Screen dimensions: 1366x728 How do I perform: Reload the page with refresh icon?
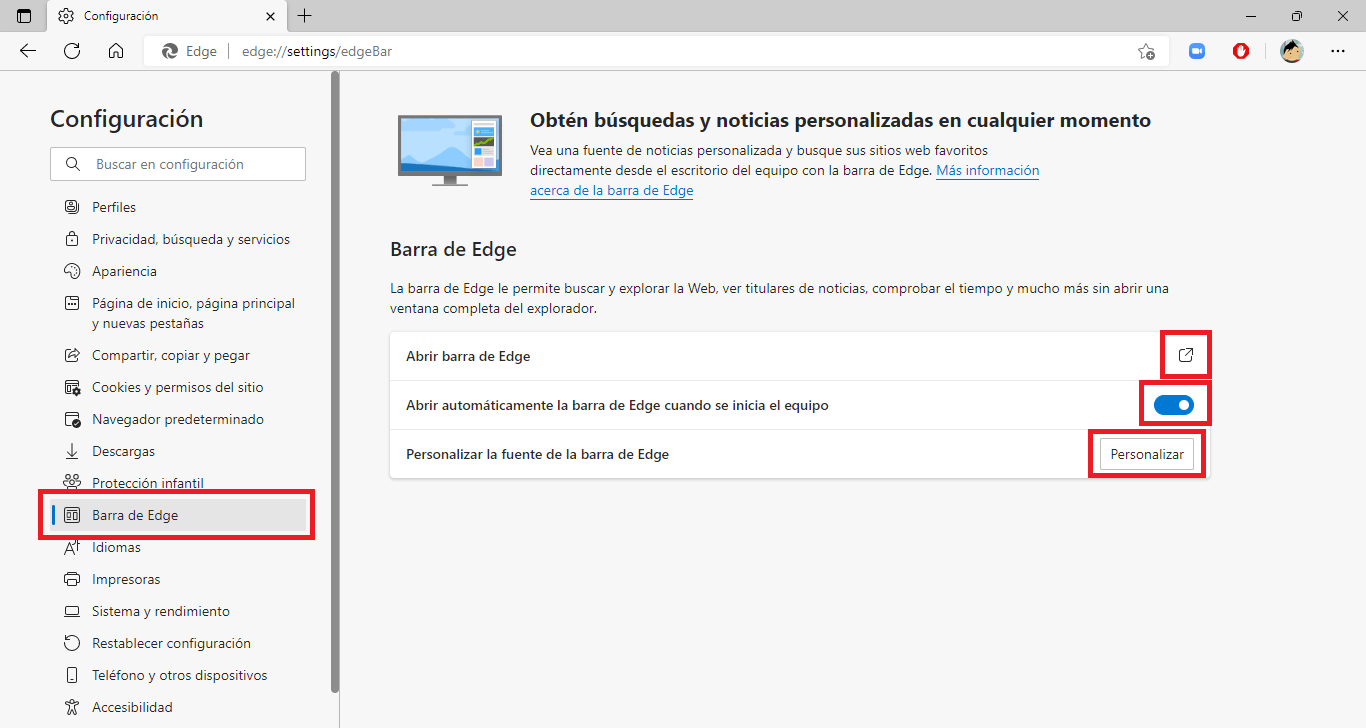tap(72, 51)
